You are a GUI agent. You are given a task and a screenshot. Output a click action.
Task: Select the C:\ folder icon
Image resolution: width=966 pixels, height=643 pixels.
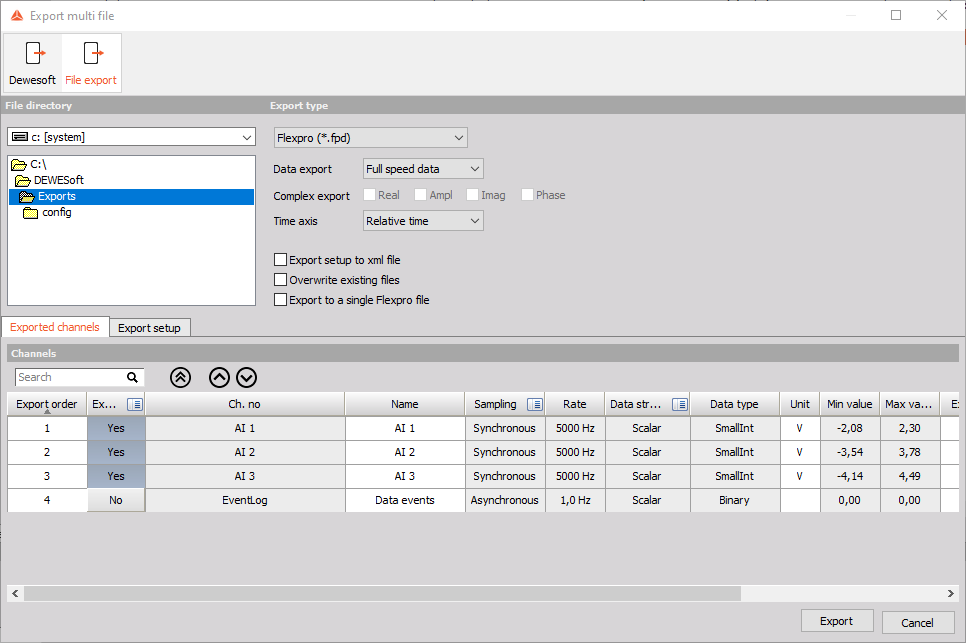18,164
